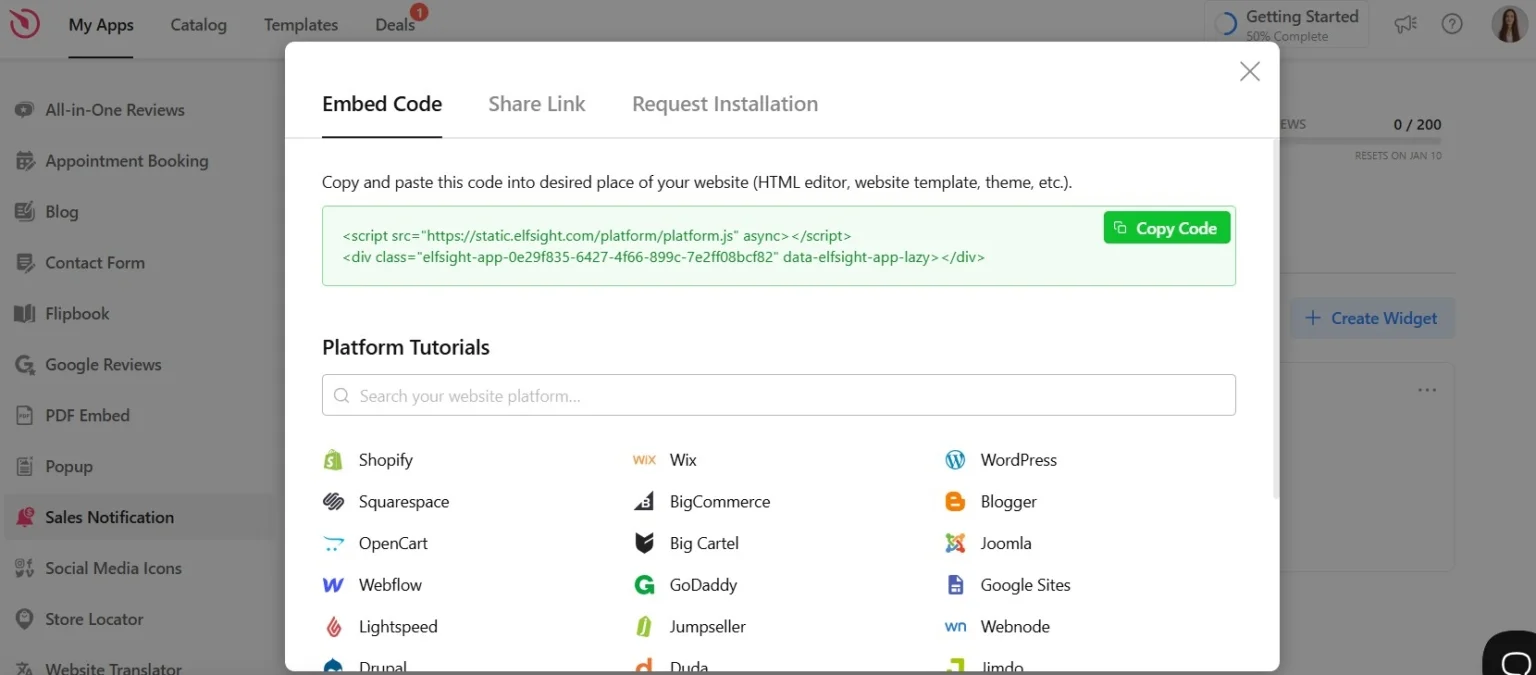Open the profile menu via the avatar
Screen dimensions: 1536x675
point(1509,23)
